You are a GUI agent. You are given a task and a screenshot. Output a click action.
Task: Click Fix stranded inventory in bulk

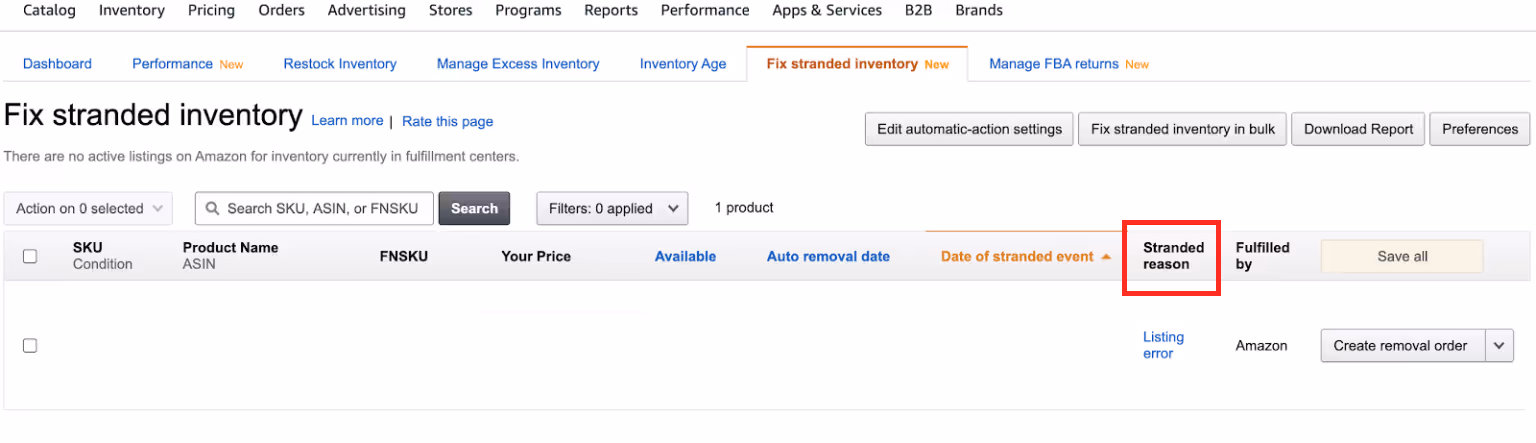[1183, 129]
